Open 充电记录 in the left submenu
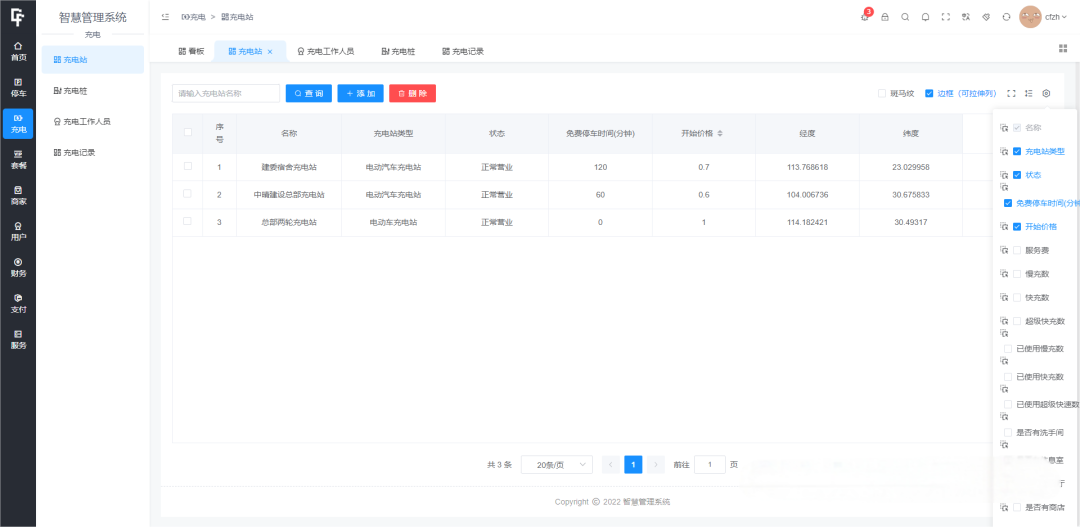 click(x=93, y=152)
